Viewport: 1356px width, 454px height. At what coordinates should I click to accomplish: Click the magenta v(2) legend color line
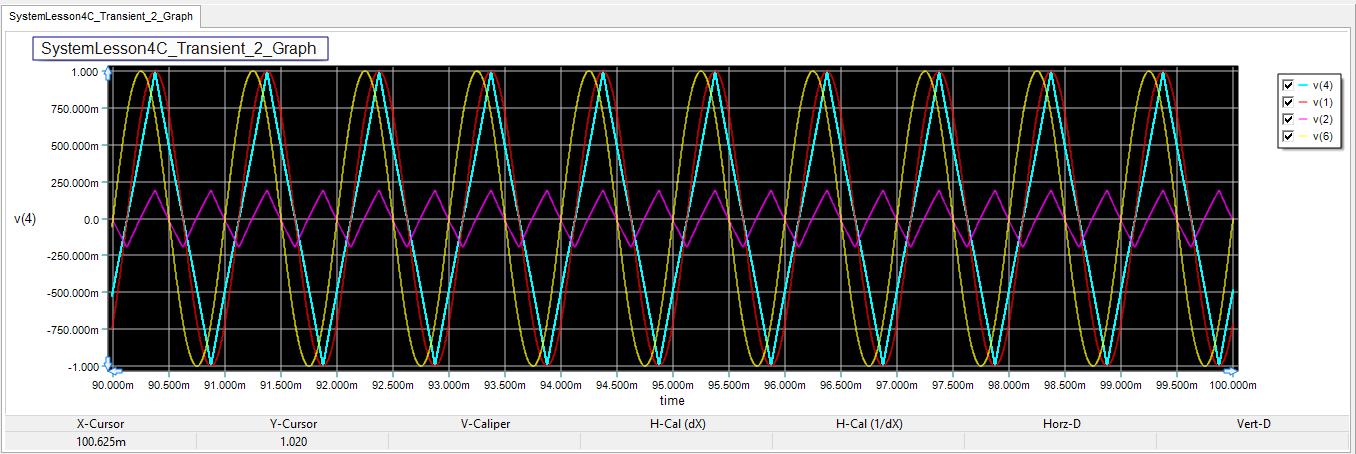click(1302, 119)
